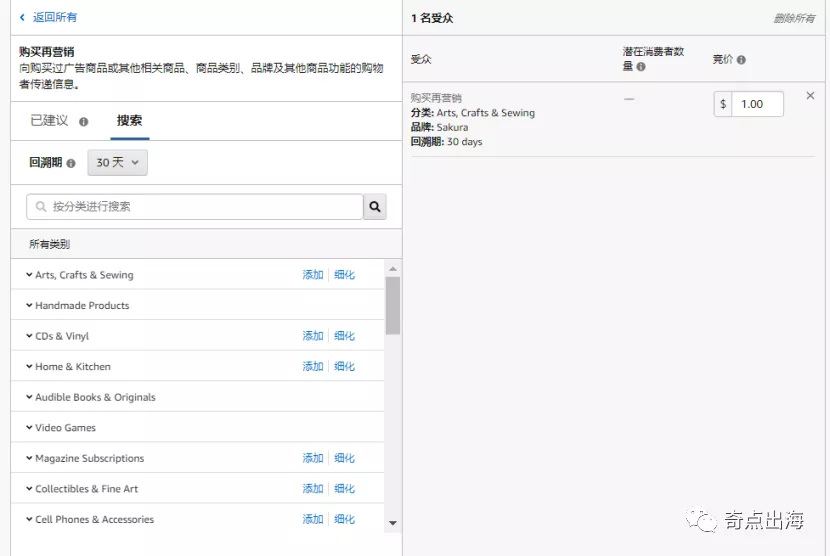Click 删除所有 to remove all audiences
The width and height of the screenshot is (830, 556).
(x=794, y=18)
